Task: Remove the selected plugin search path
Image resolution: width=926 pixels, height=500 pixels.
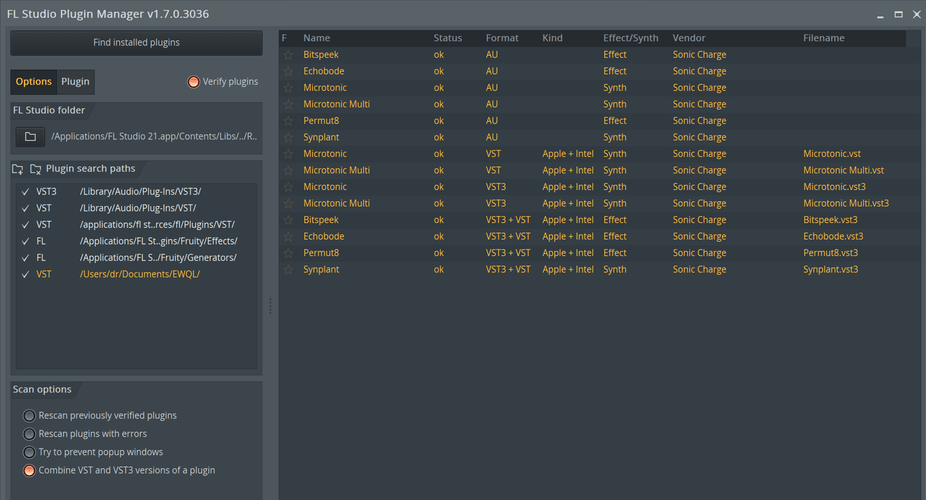Action: click(35, 169)
